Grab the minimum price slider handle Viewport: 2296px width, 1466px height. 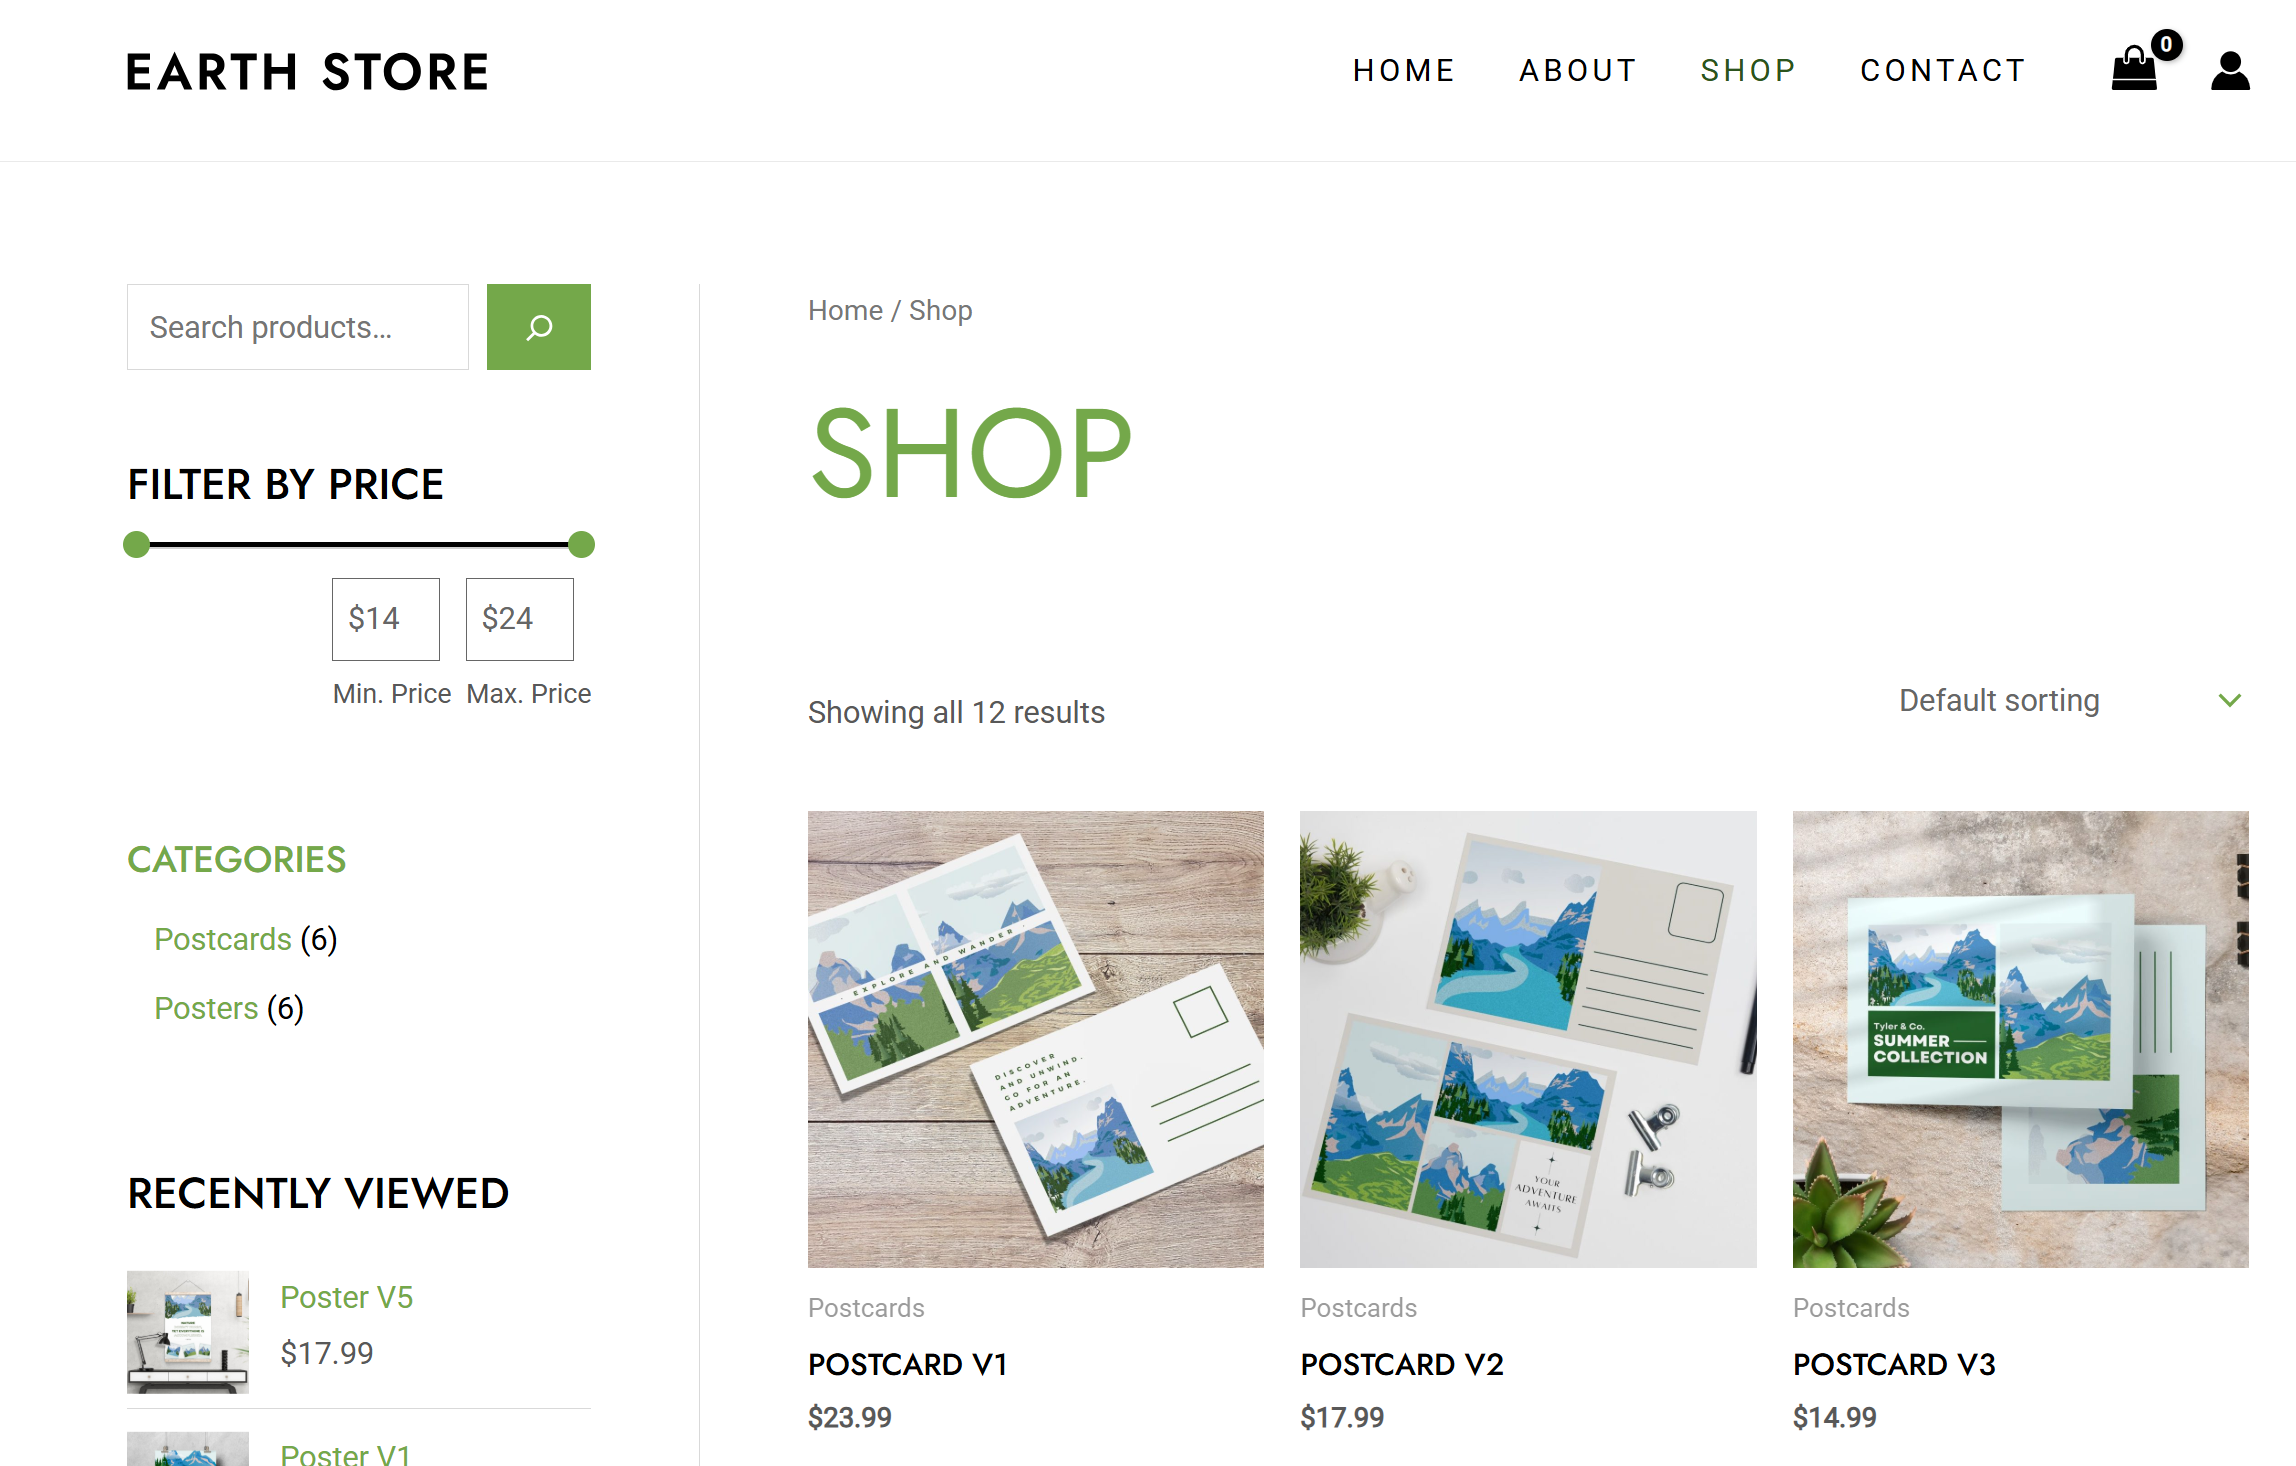(136, 545)
